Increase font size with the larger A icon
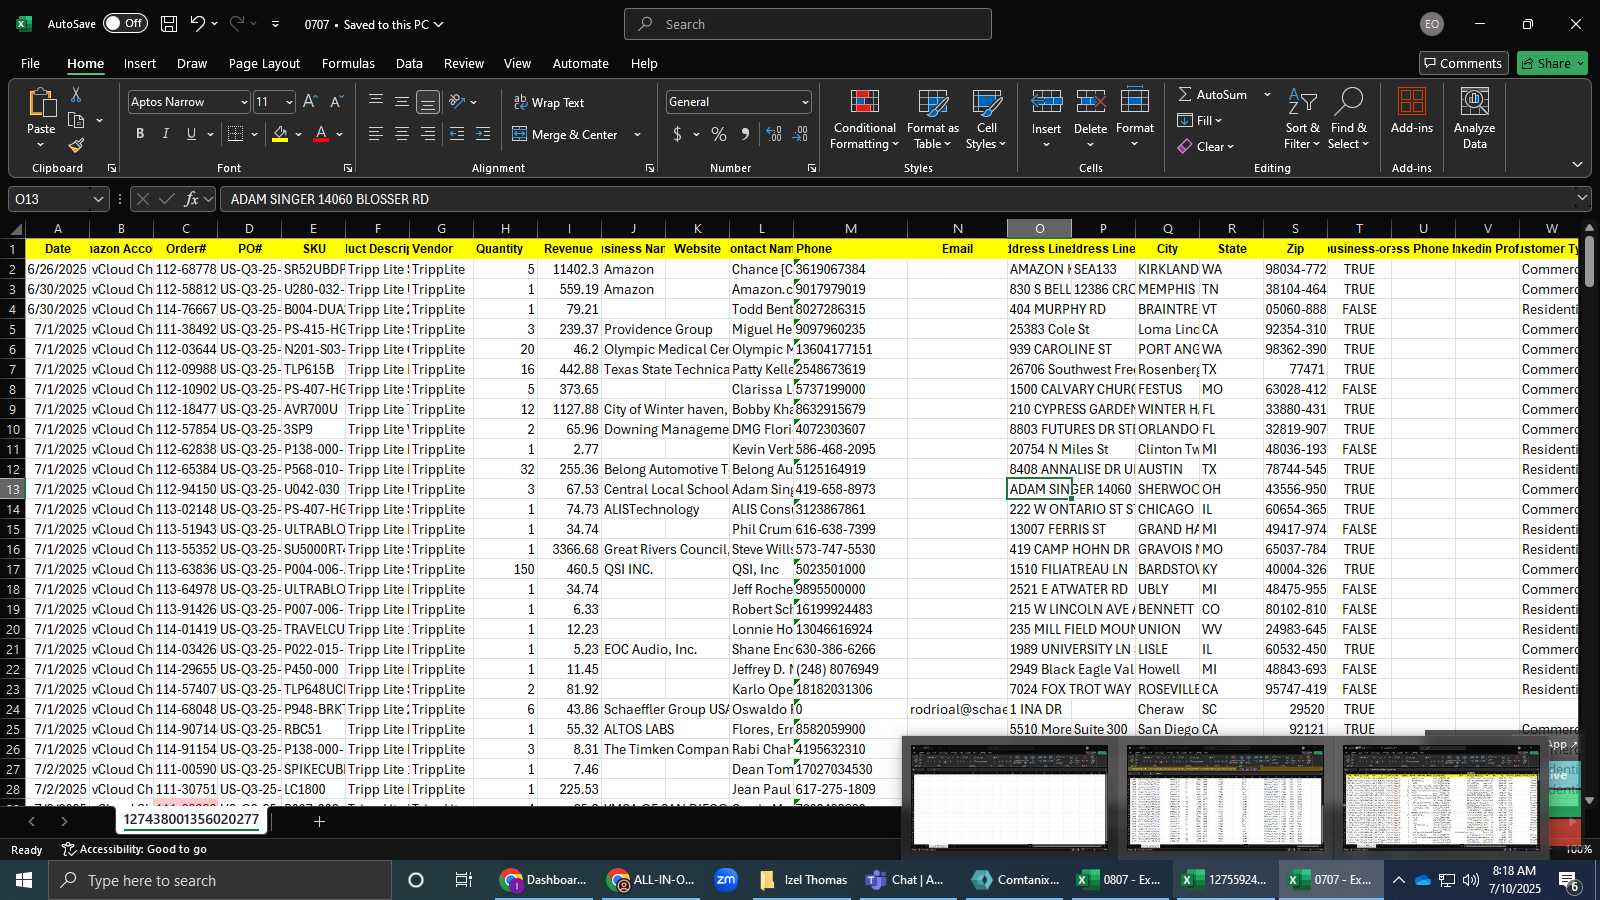 (310, 102)
